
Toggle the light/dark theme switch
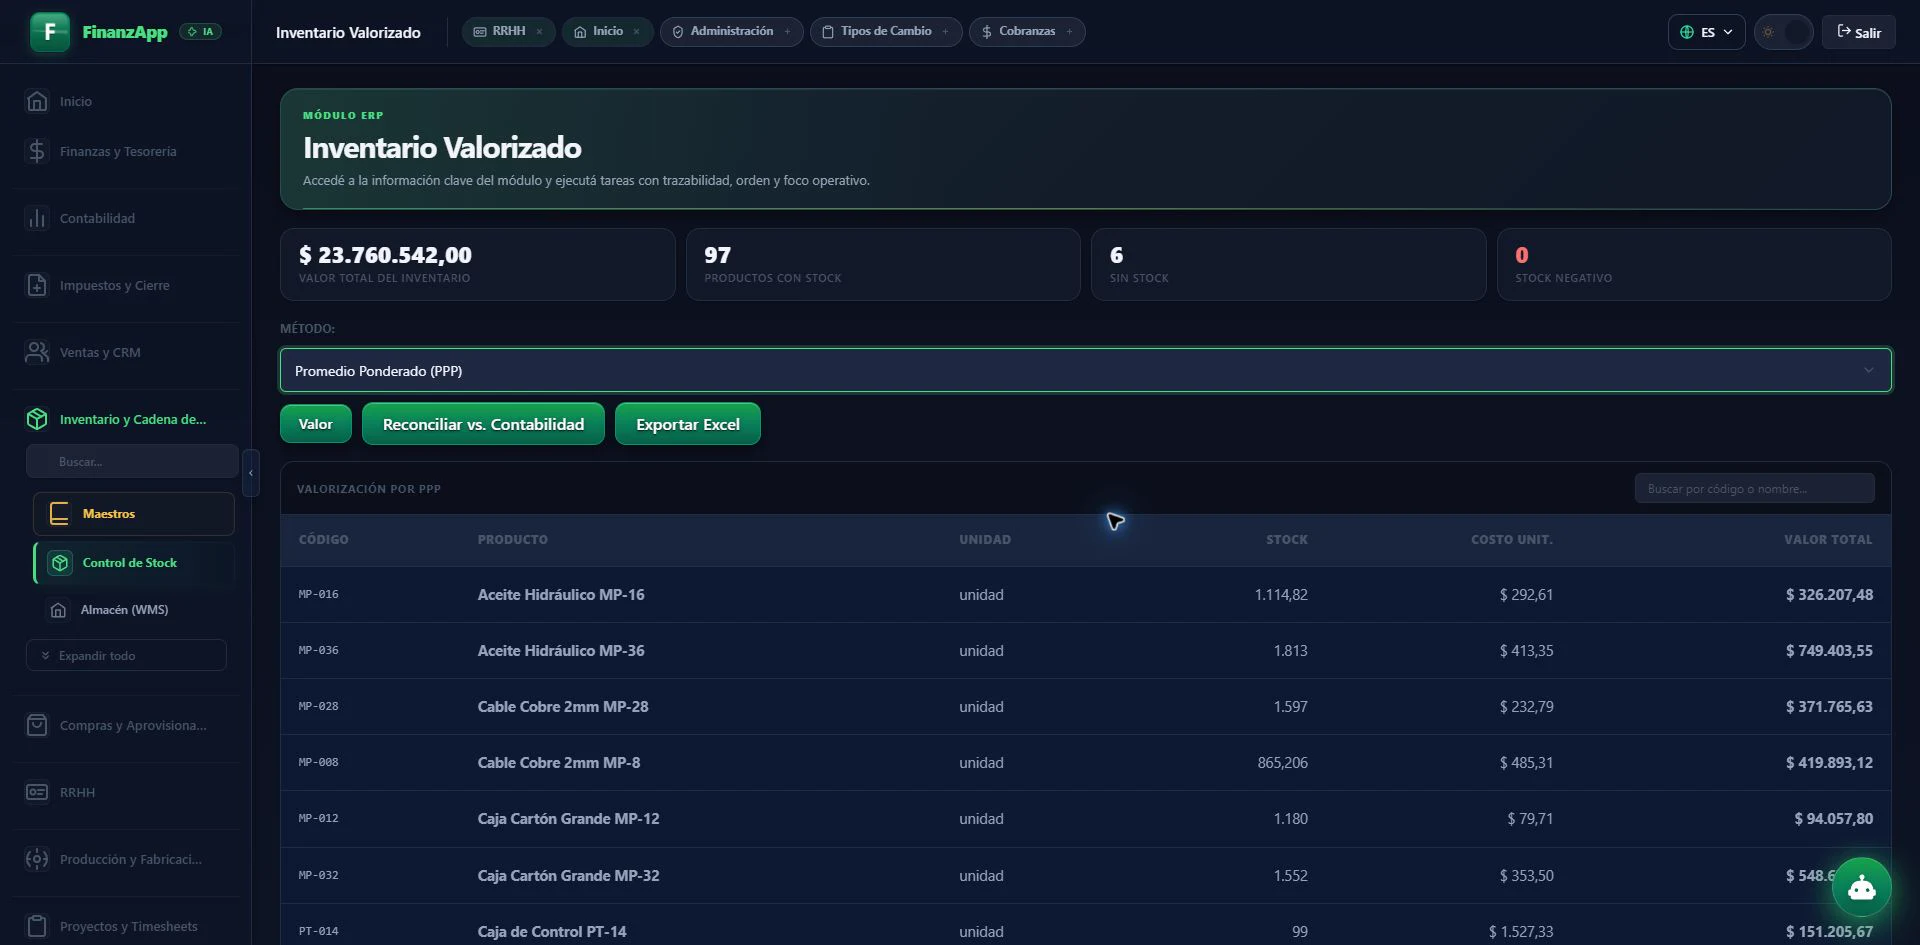pyautogui.click(x=1783, y=32)
